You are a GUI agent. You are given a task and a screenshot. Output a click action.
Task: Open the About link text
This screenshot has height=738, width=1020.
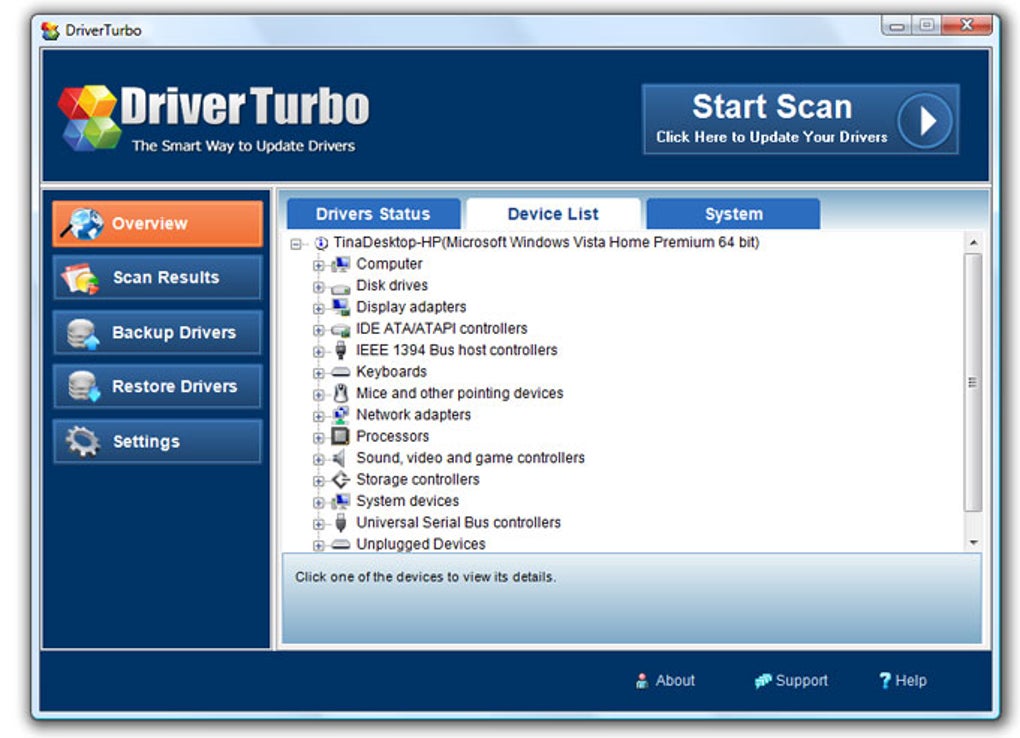coord(675,681)
